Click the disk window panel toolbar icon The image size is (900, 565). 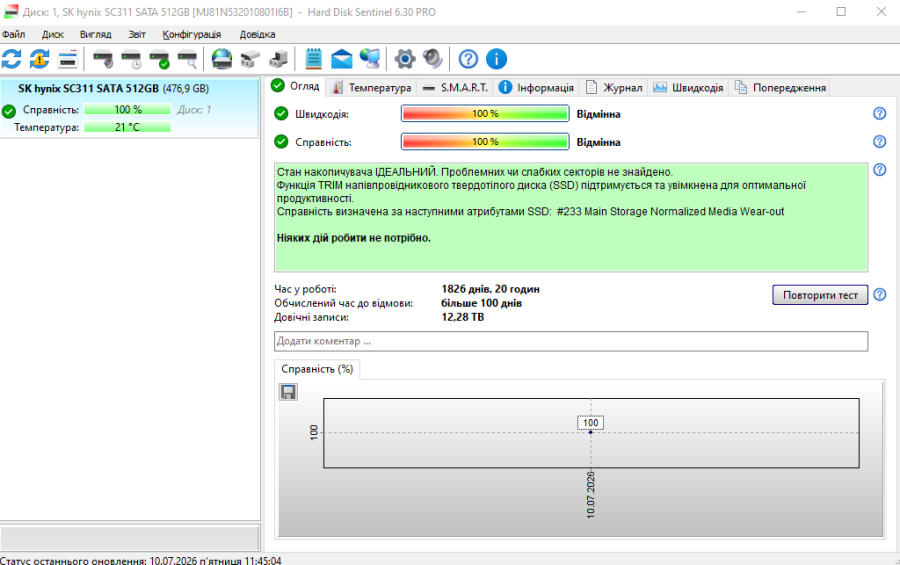pyautogui.click(x=68, y=59)
